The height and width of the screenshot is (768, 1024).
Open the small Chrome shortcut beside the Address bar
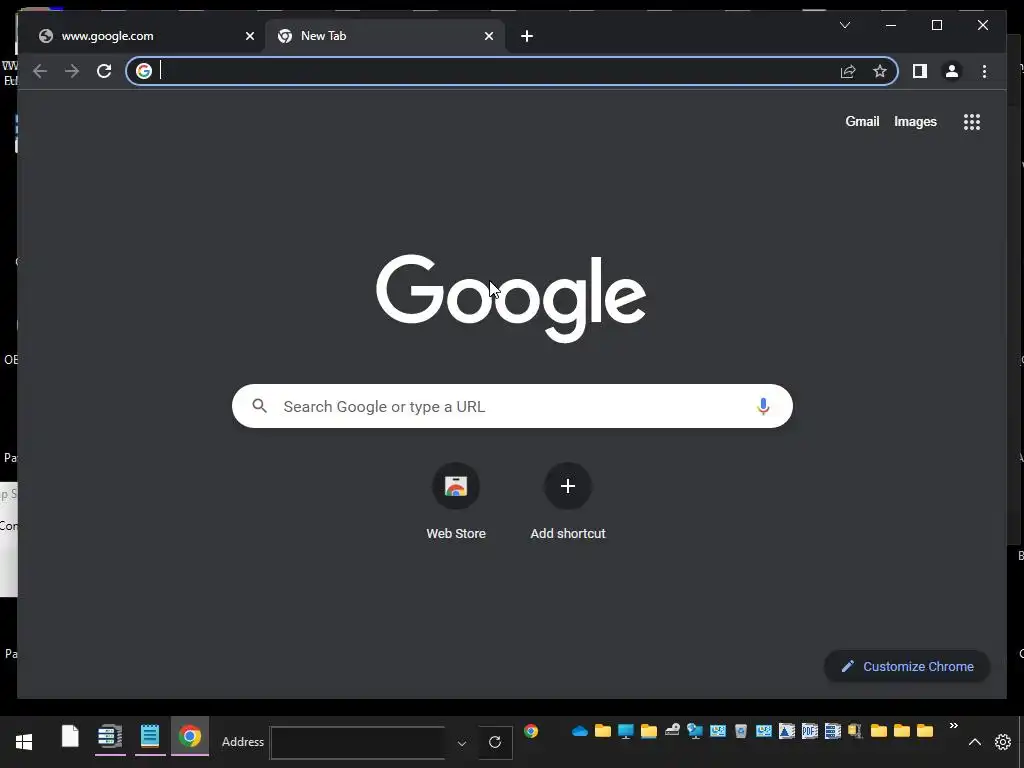tap(531, 731)
